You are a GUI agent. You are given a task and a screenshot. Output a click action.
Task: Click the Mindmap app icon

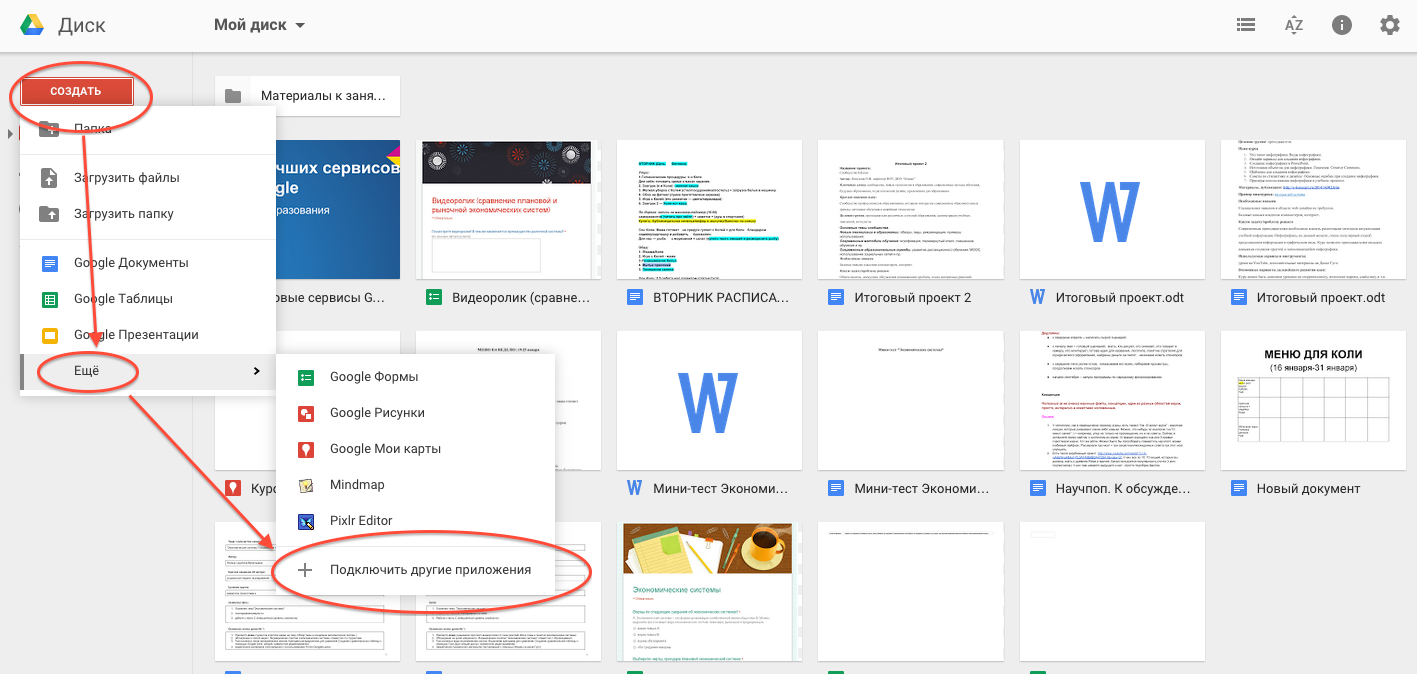[306, 485]
